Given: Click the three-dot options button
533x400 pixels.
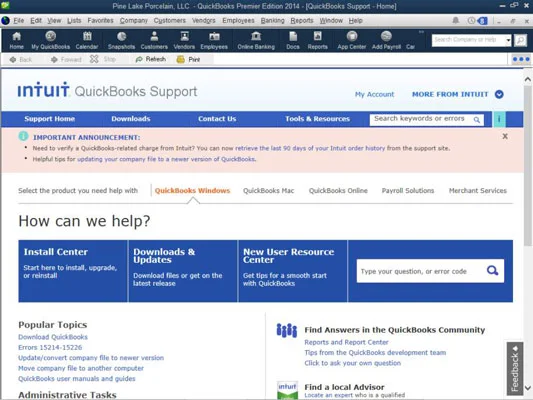Looking at the screenshot, I should coord(521,59).
